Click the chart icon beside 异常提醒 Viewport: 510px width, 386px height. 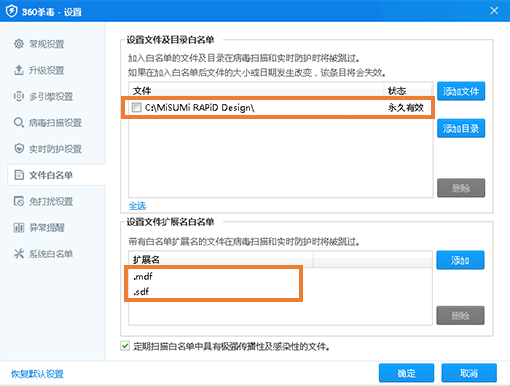coord(19,228)
